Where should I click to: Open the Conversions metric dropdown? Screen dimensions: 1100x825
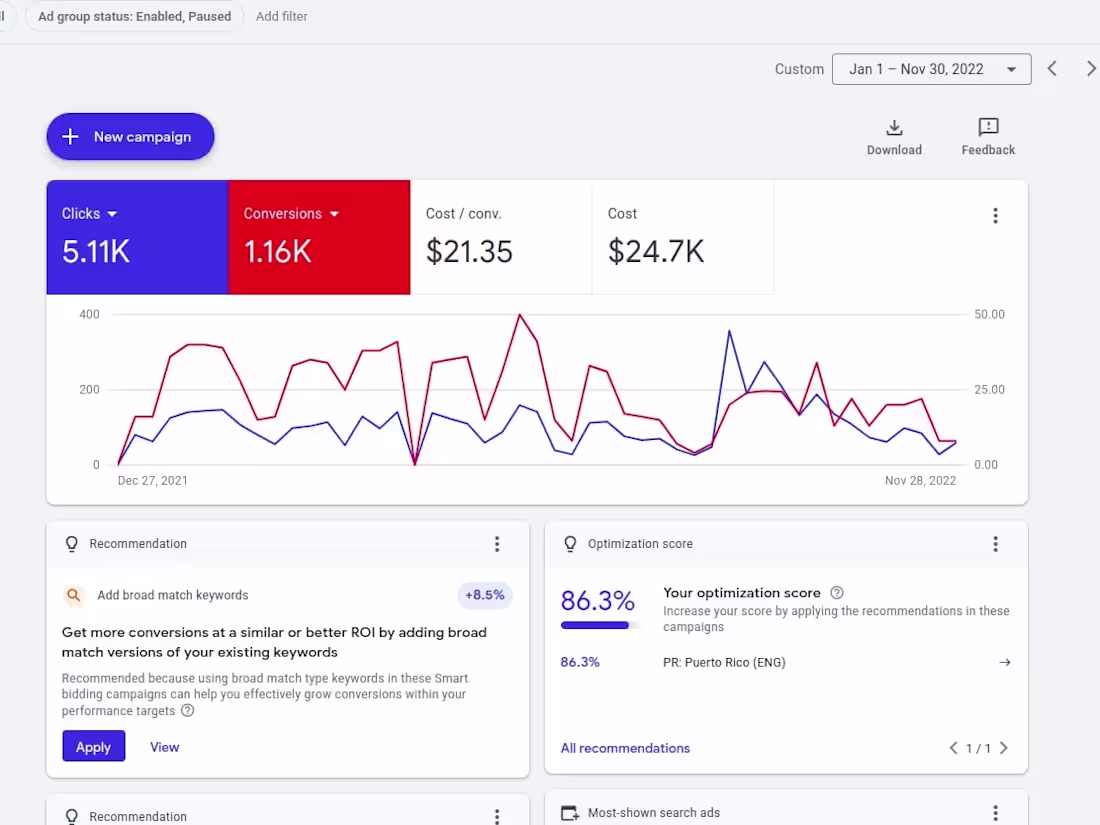[x=334, y=213]
